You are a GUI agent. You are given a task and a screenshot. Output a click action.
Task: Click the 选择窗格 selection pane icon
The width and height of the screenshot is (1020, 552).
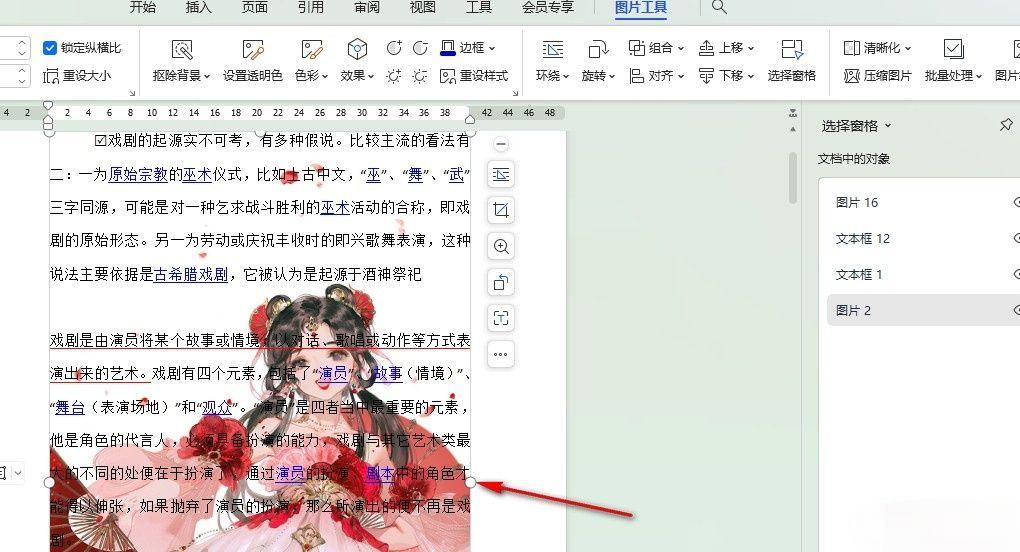(792, 50)
